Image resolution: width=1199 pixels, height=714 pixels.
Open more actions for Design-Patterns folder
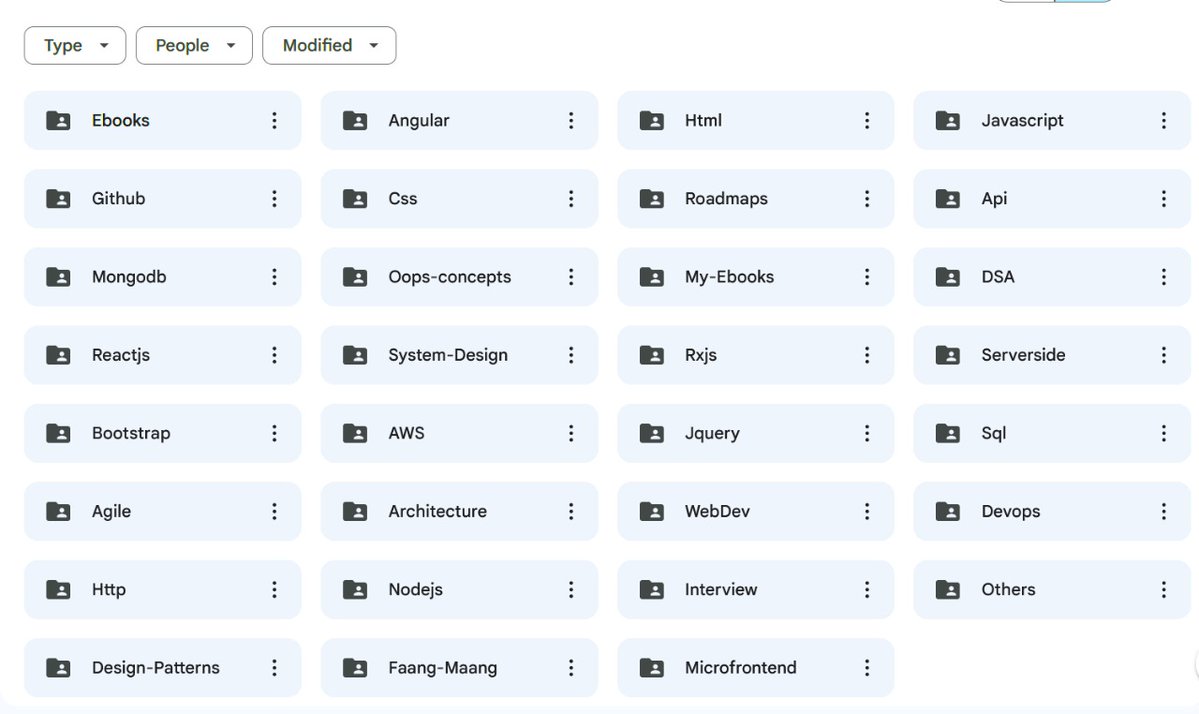point(275,668)
